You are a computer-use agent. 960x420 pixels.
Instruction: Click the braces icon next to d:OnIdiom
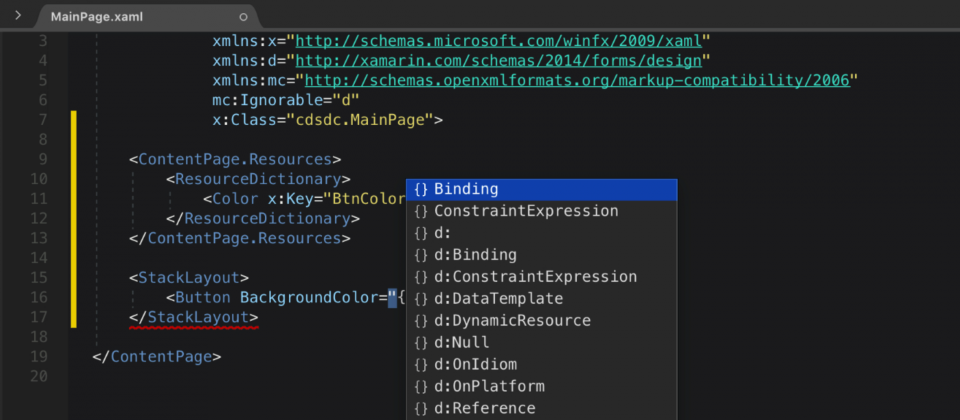(421, 365)
